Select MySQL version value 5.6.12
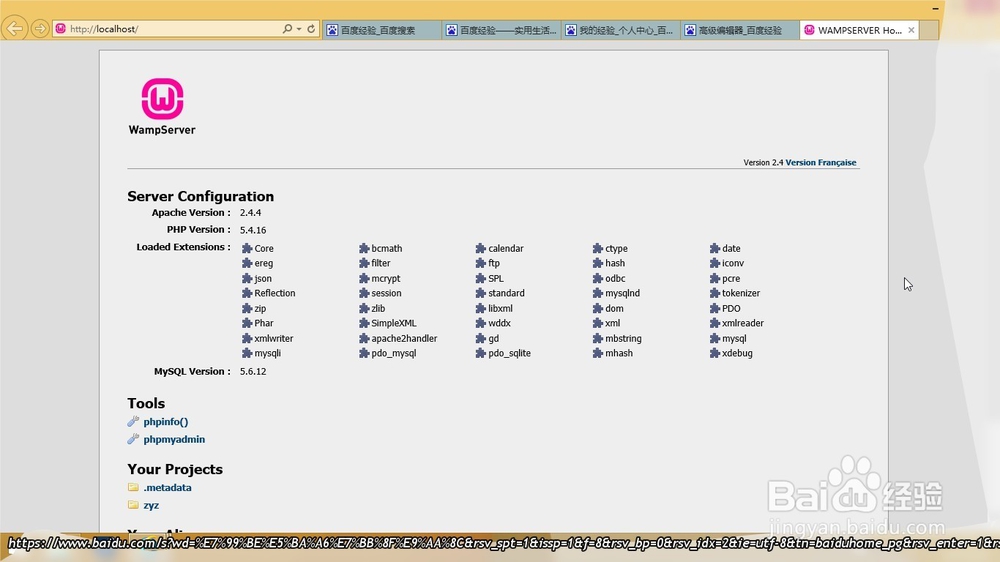This screenshot has height=562, width=1000. (253, 371)
